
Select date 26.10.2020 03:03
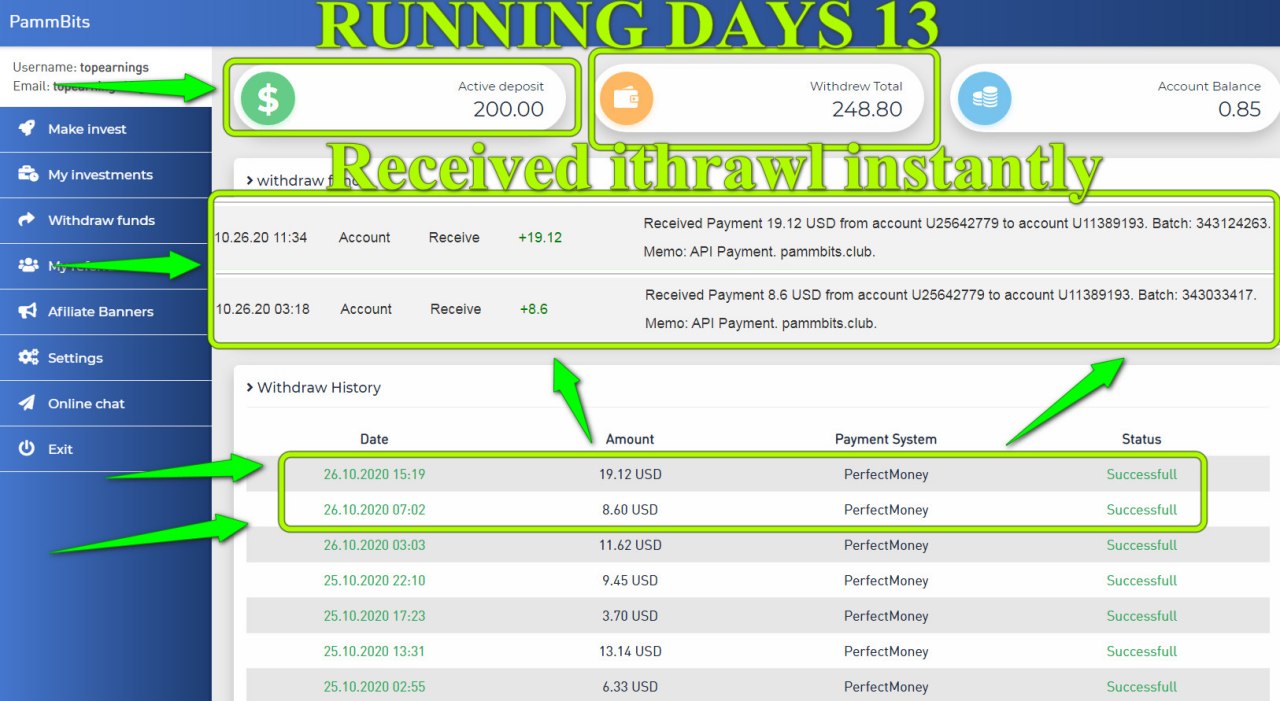[374, 545]
